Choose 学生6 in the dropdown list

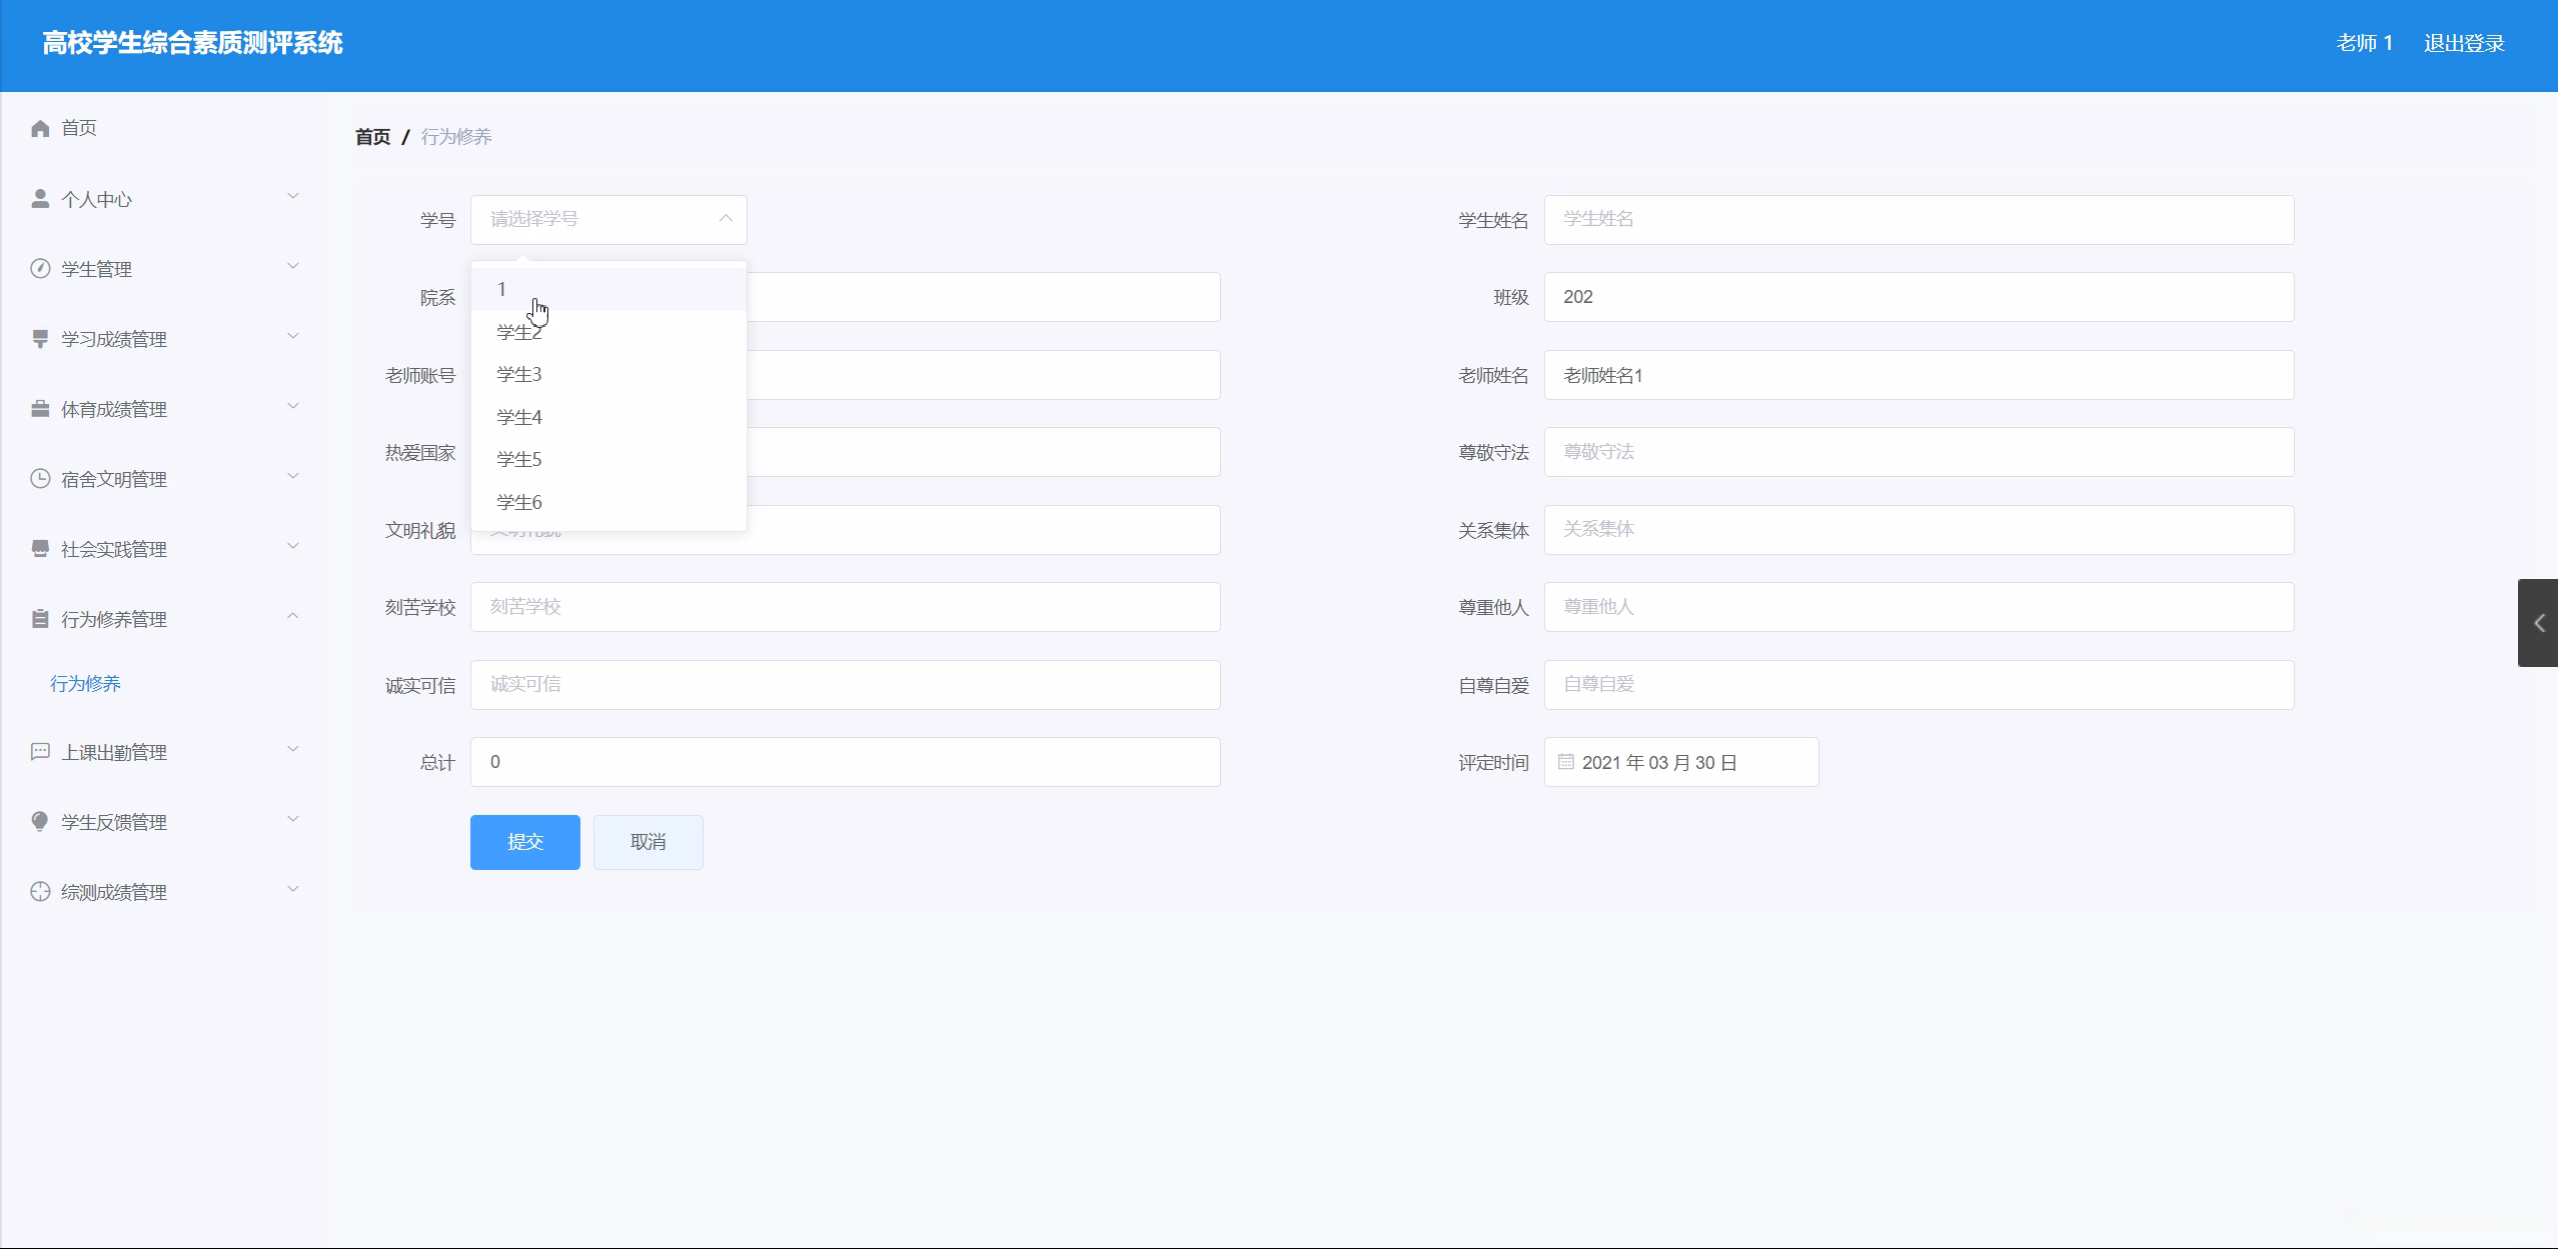coord(519,502)
